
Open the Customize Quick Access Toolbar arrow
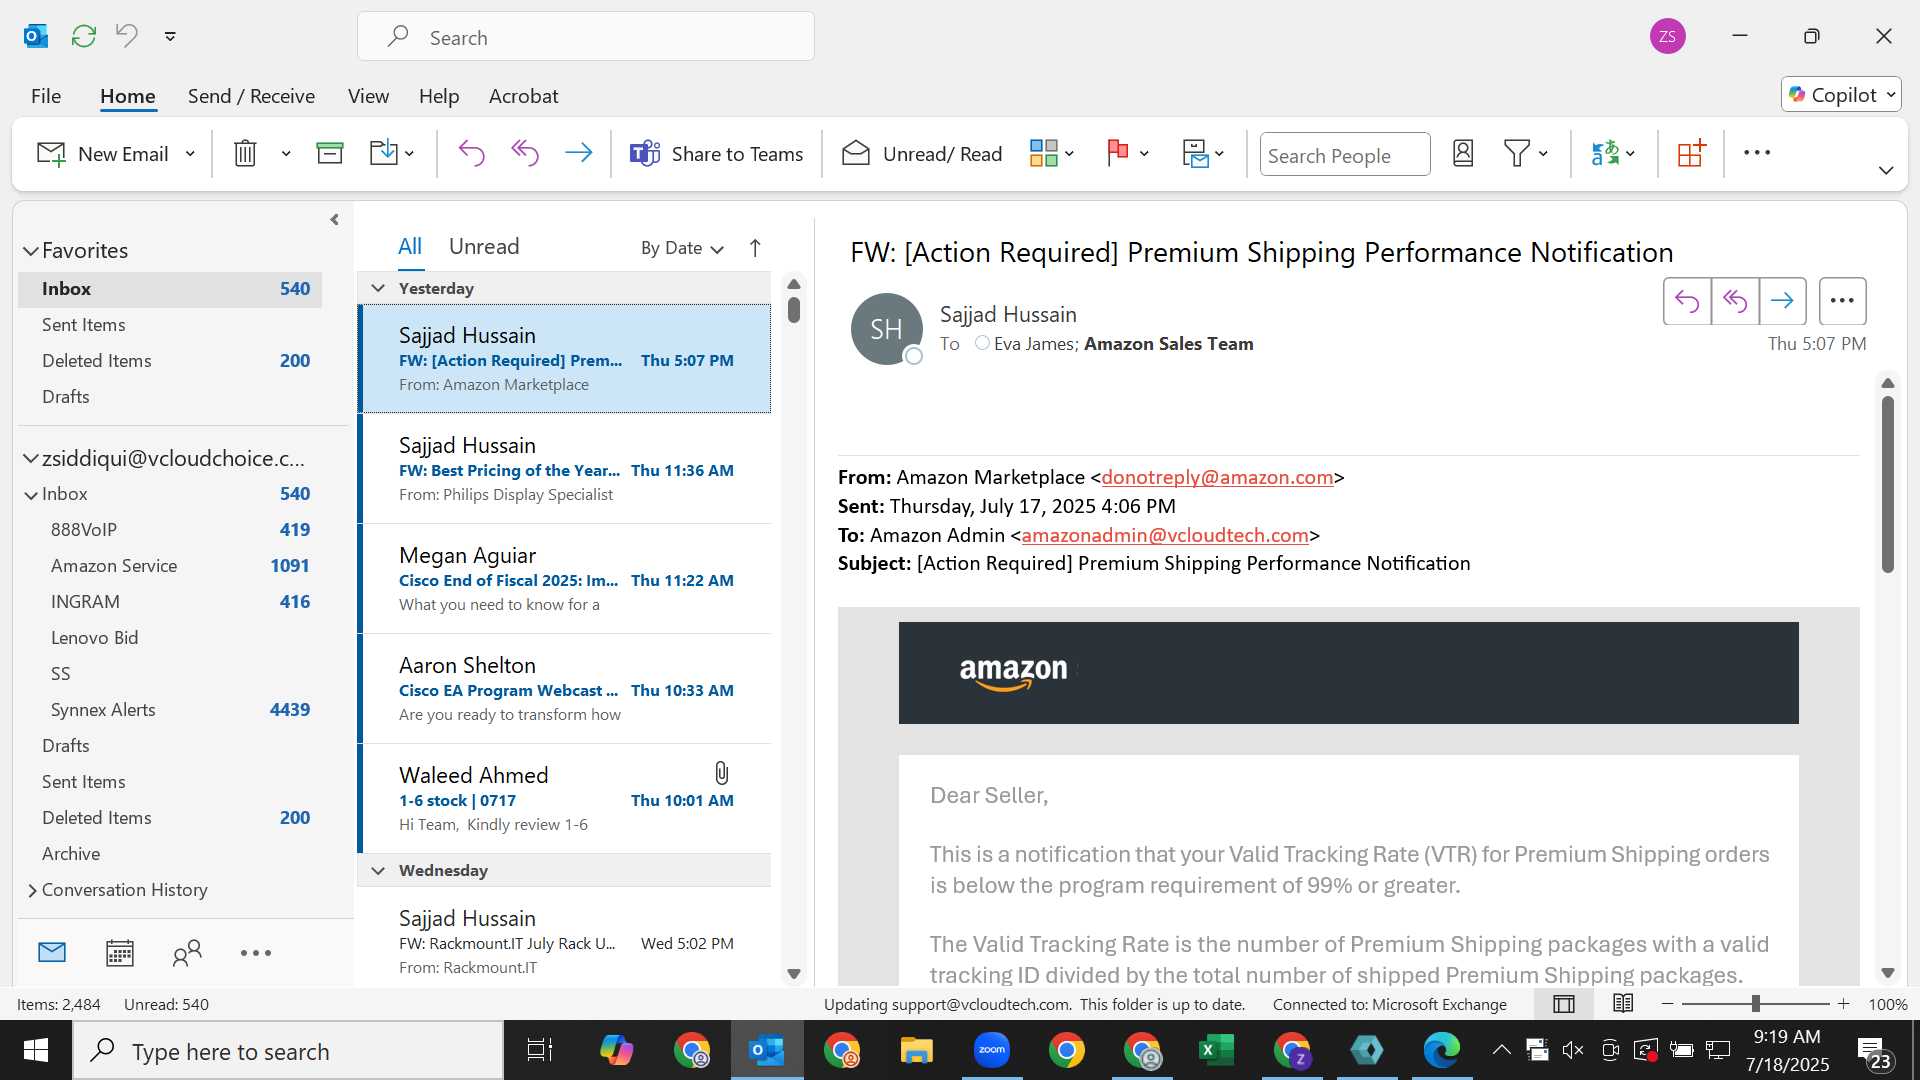coord(170,37)
